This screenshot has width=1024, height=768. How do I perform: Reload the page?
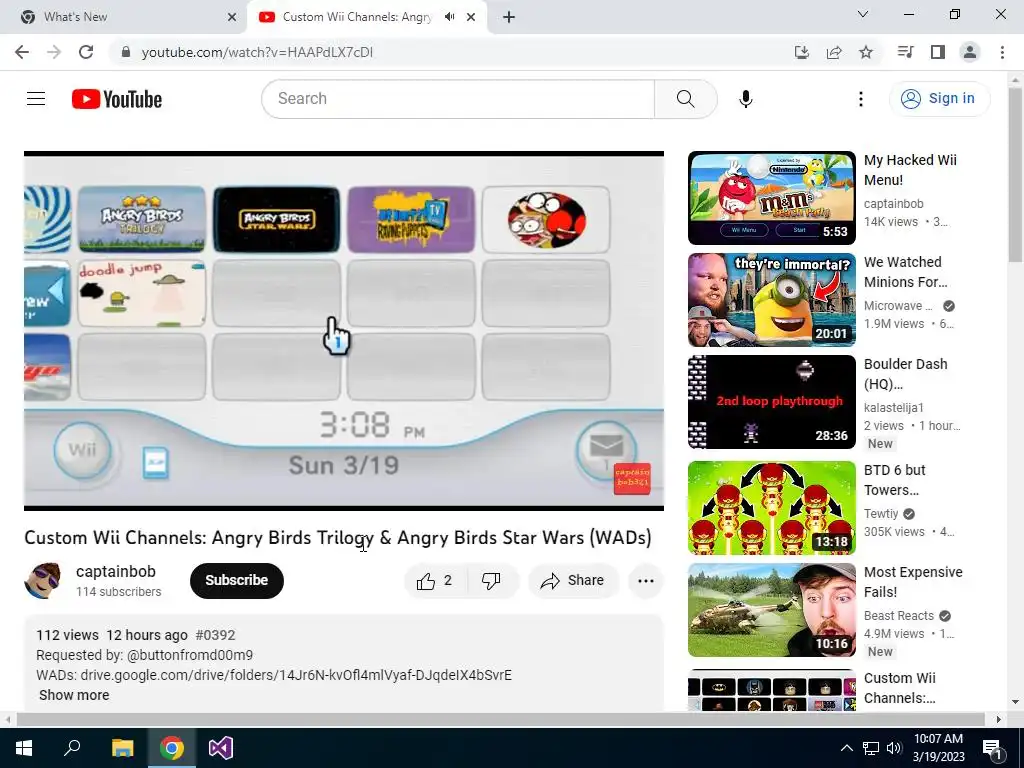(86, 52)
